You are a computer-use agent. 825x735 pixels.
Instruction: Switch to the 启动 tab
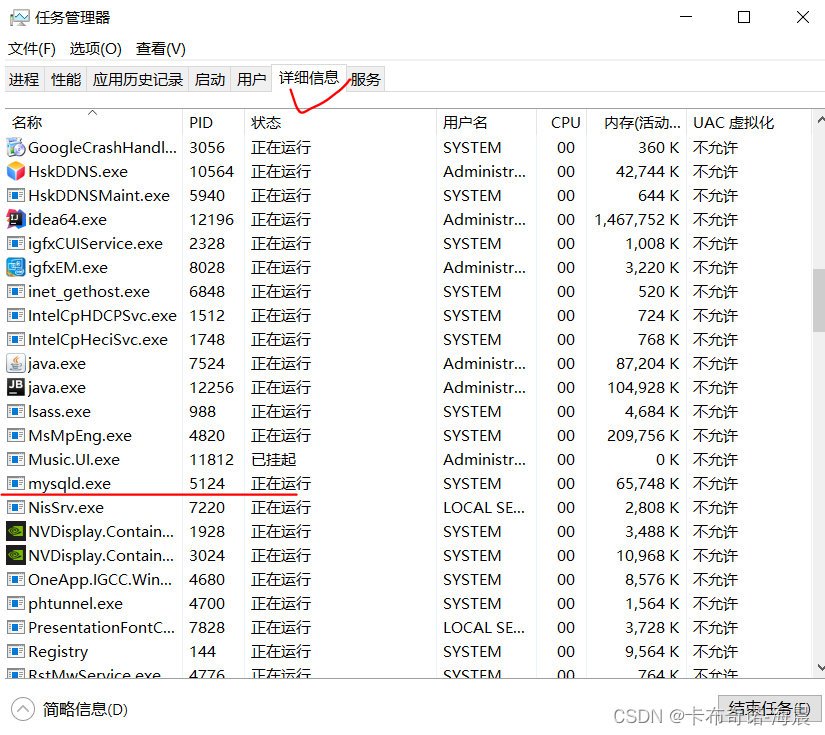(209, 79)
